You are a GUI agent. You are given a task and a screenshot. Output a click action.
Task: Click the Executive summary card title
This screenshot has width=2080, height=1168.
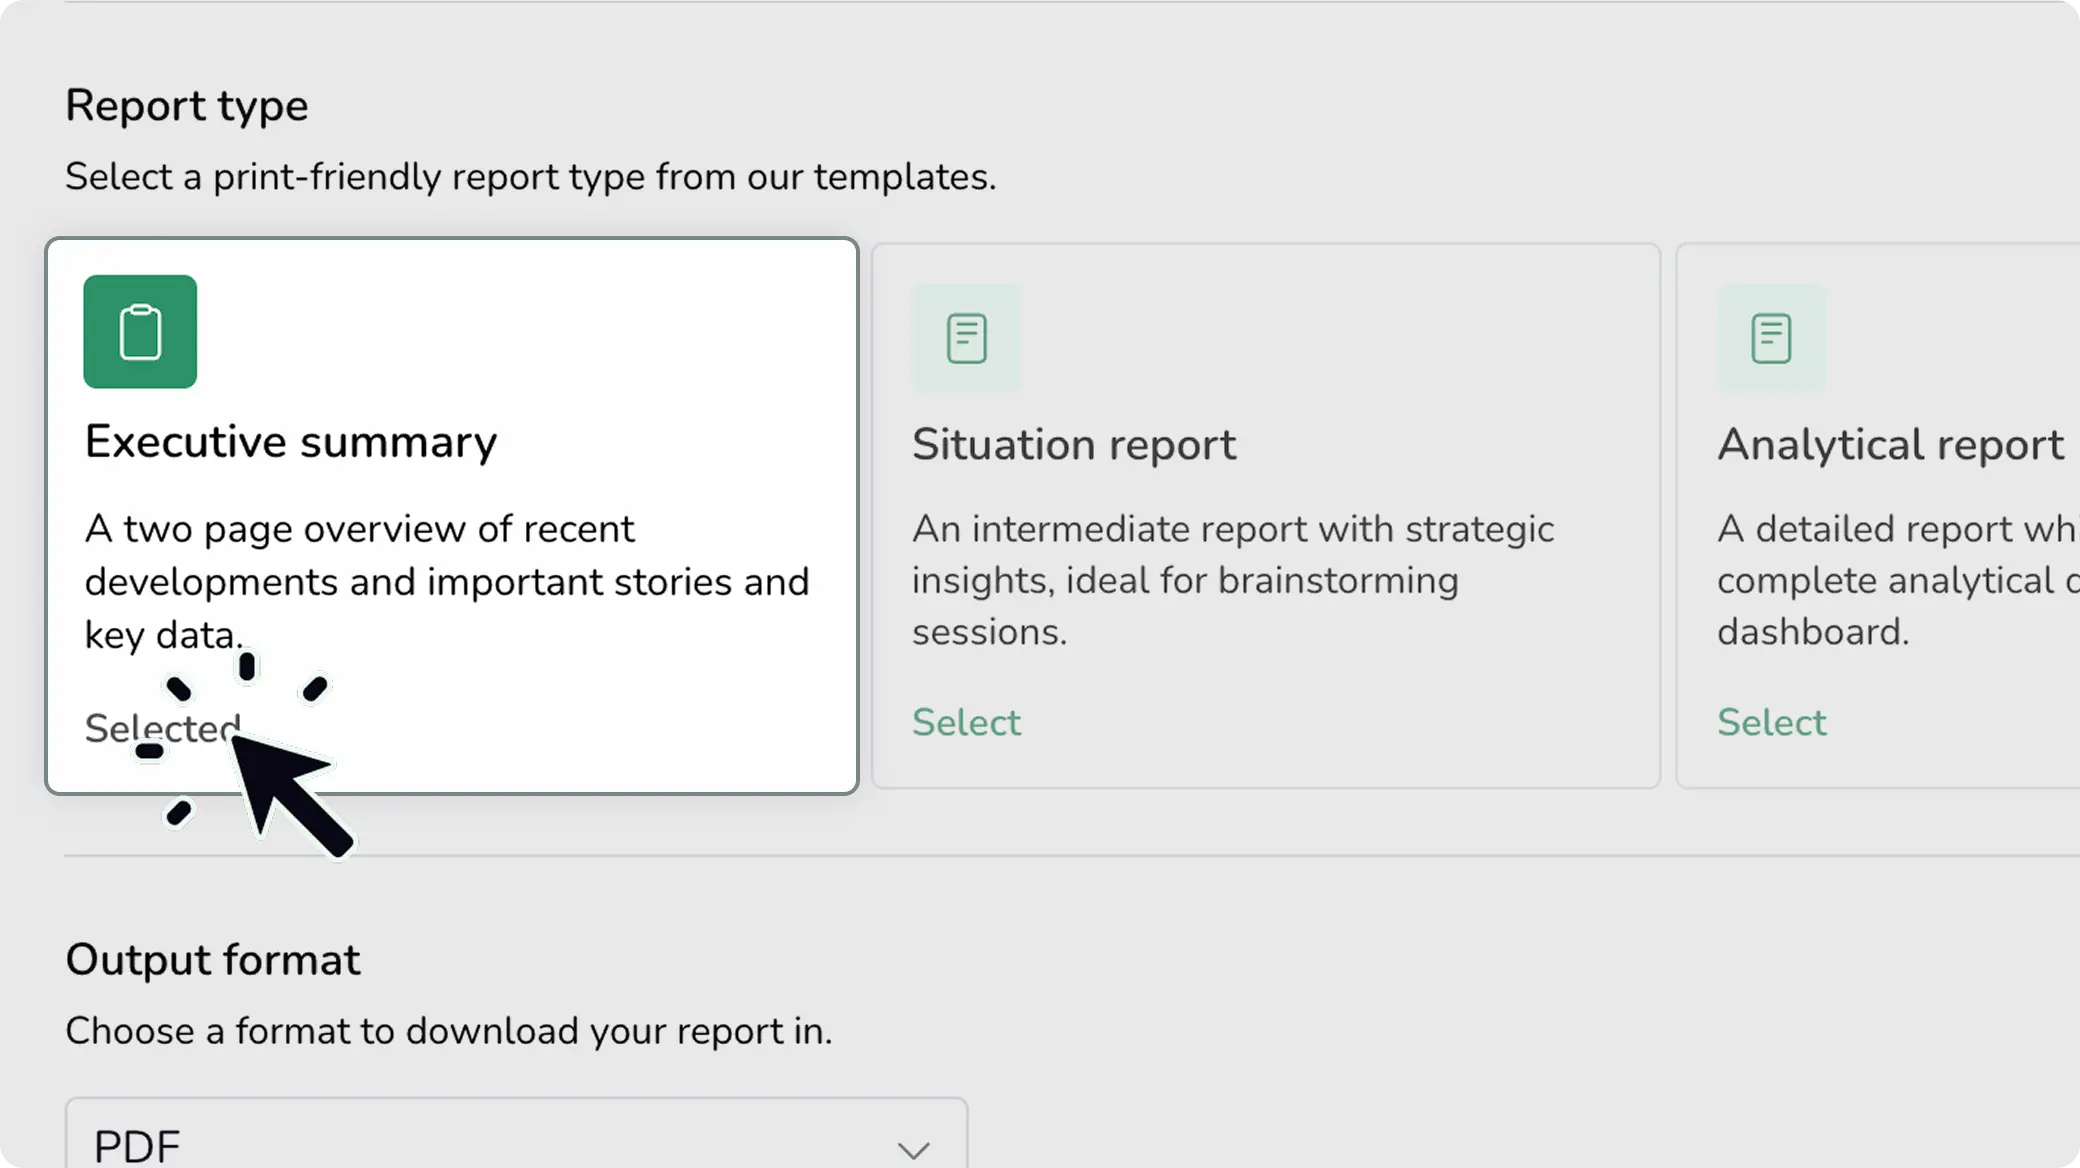point(290,442)
